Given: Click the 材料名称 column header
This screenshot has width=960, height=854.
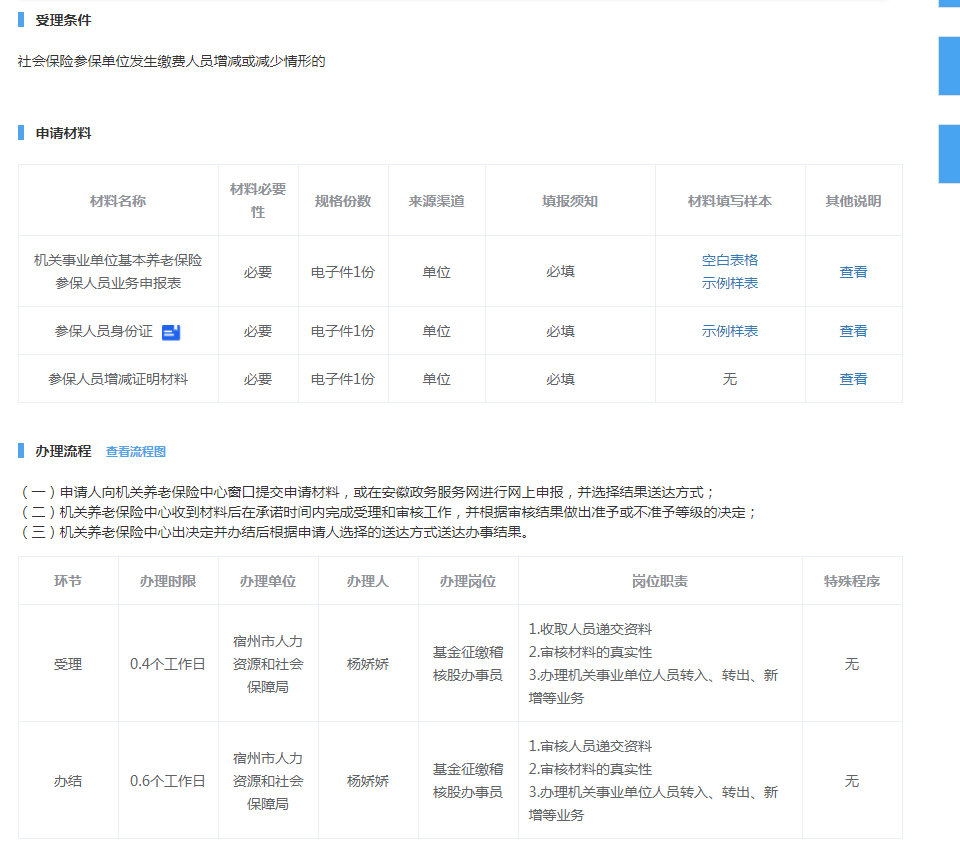Looking at the screenshot, I should coord(118,201).
